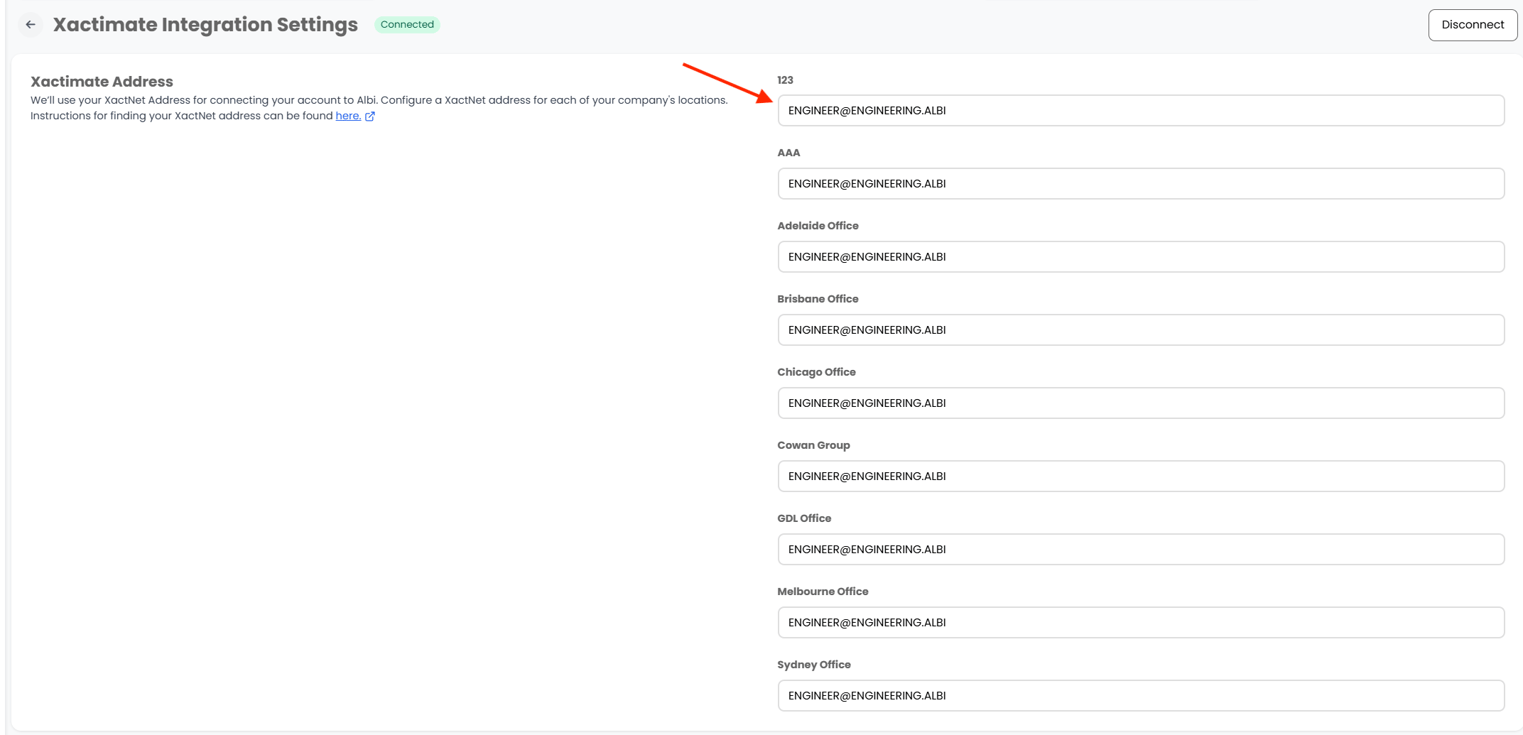
Task: Select the Adelaide Office address field
Action: click(1141, 257)
